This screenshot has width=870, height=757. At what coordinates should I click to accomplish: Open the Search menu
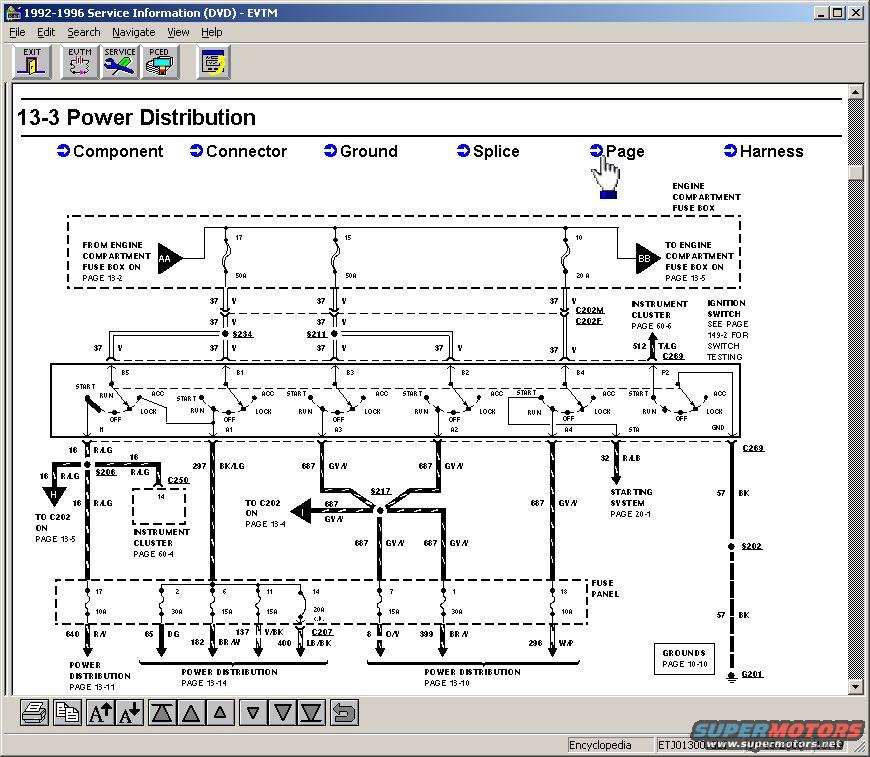[x=84, y=32]
